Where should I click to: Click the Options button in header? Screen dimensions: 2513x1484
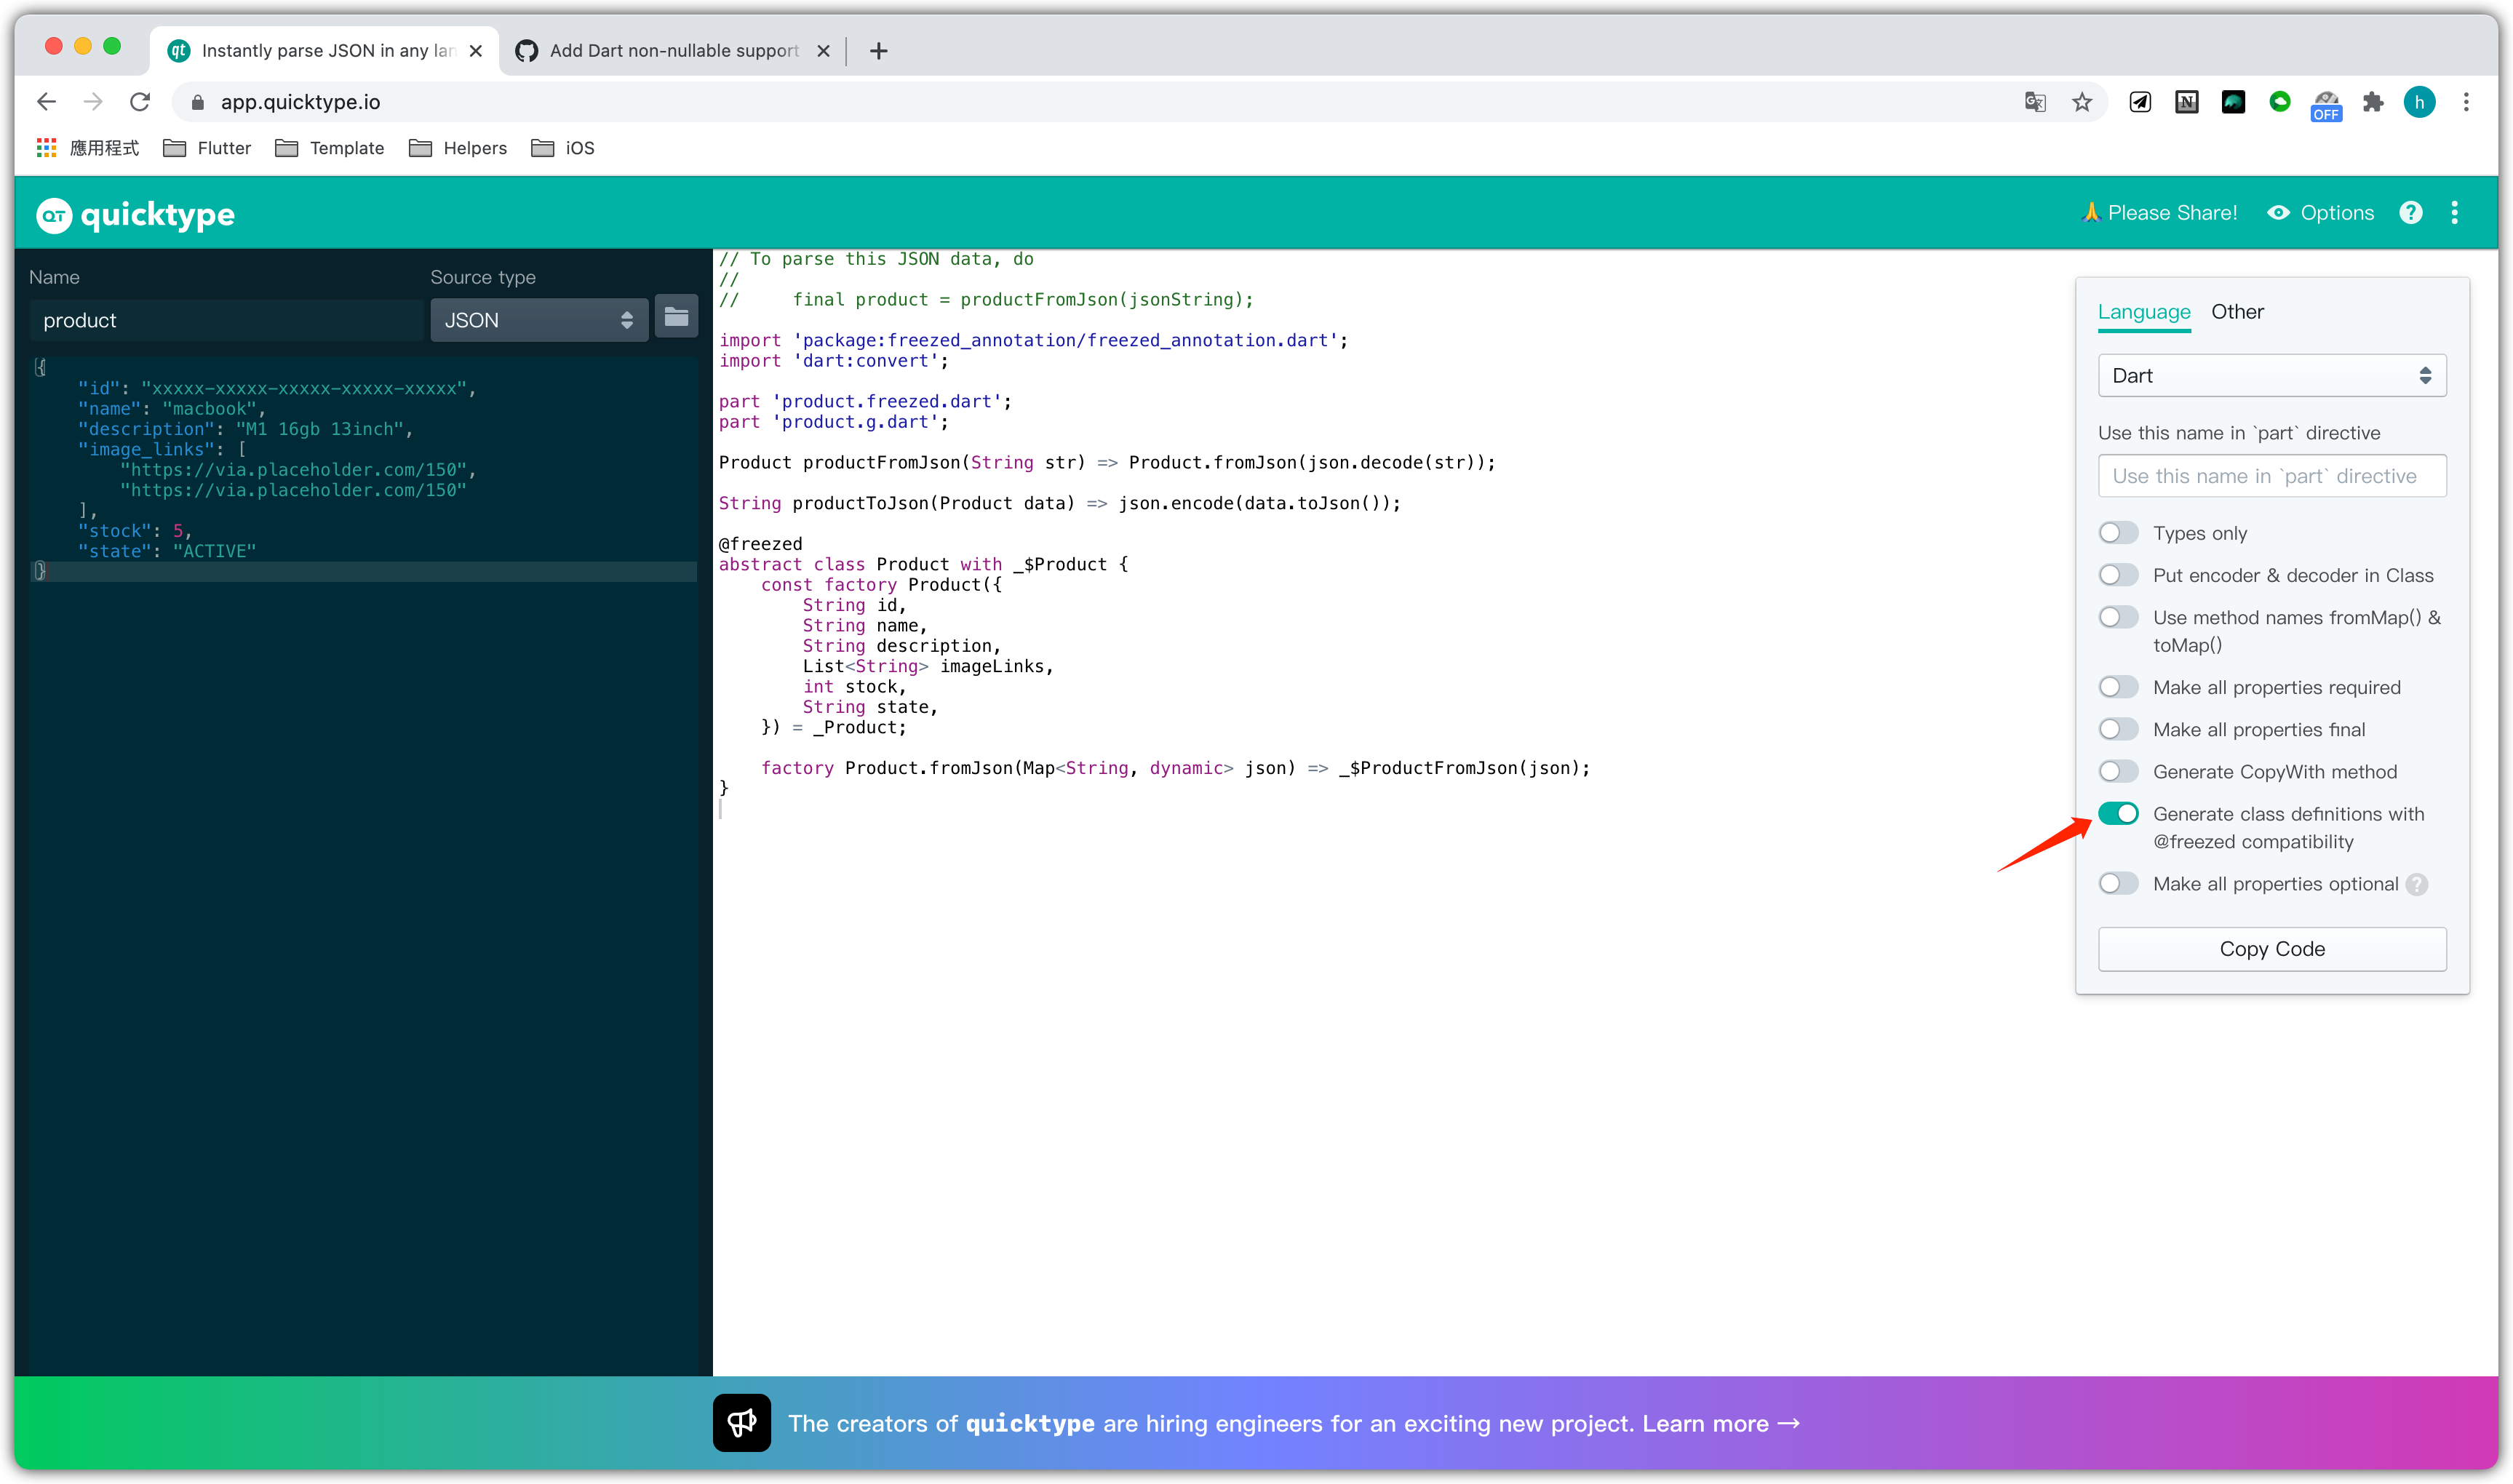[x=2320, y=213]
